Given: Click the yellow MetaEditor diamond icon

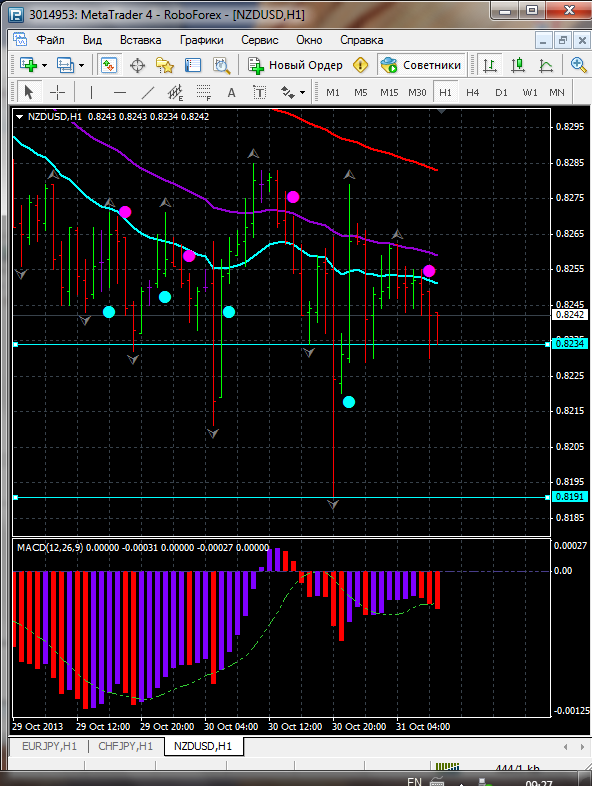Looking at the screenshot, I should (x=360, y=65).
